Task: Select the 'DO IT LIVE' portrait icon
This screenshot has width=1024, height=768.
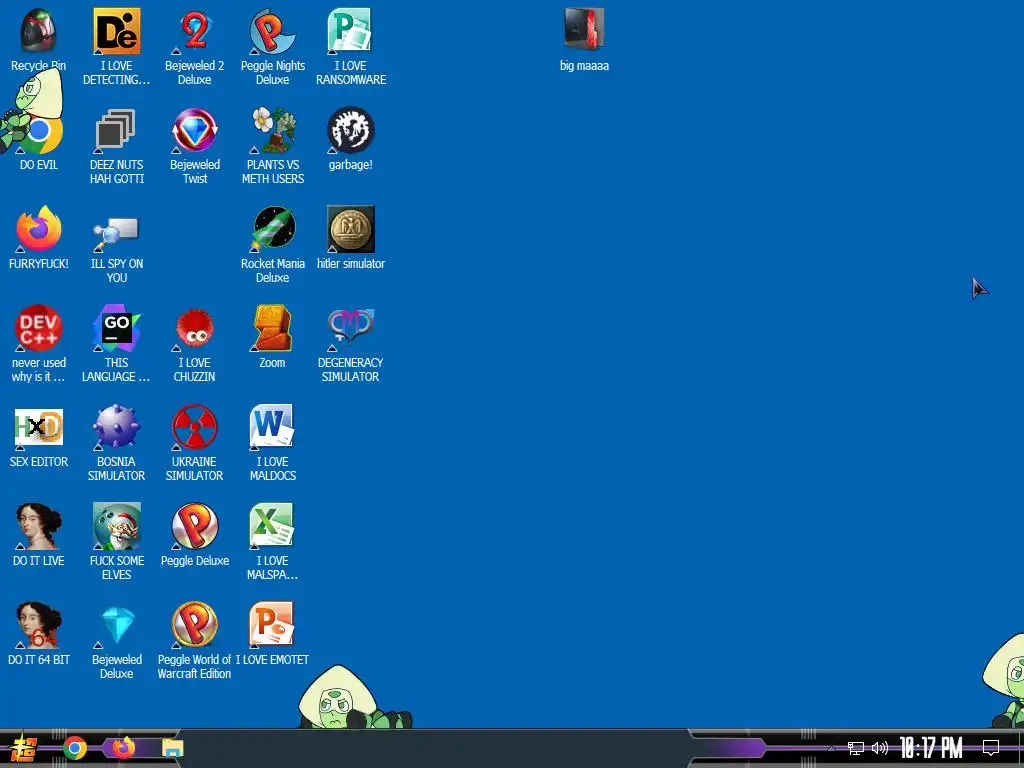Action: (39, 526)
